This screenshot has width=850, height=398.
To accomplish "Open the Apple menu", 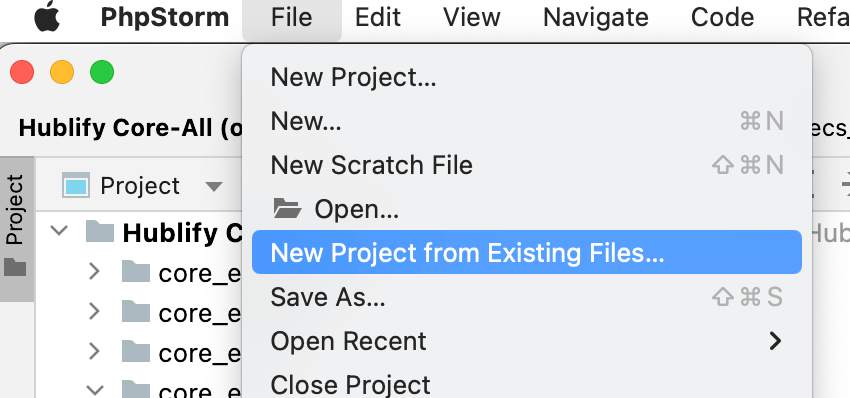I will [47, 18].
